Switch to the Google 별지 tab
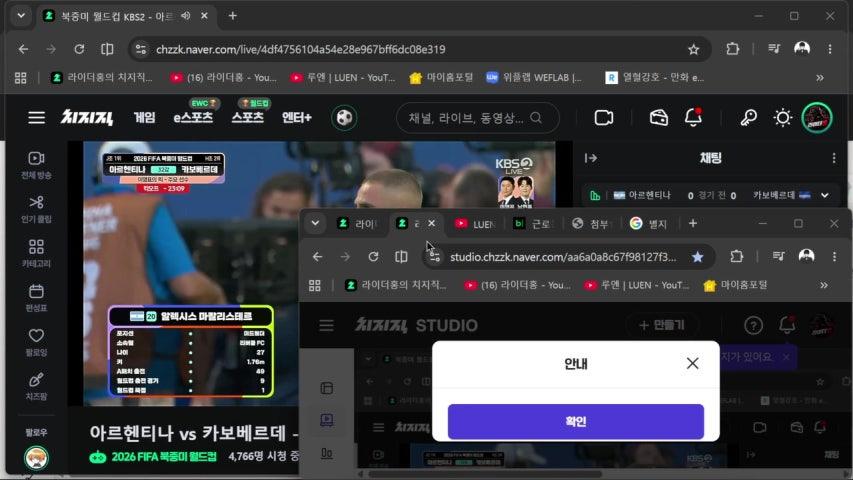The width and height of the screenshot is (853, 480). (x=648, y=224)
